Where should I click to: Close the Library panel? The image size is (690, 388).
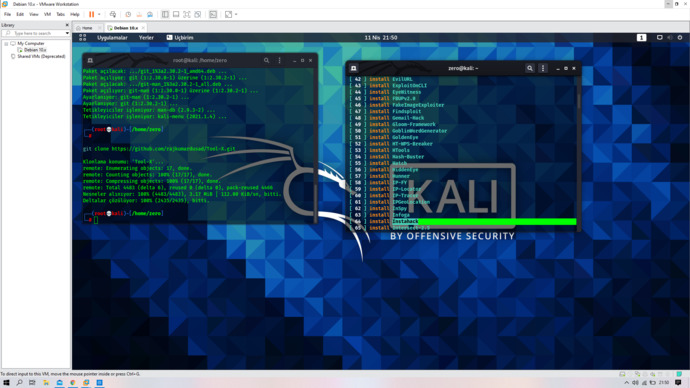coord(67,25)
